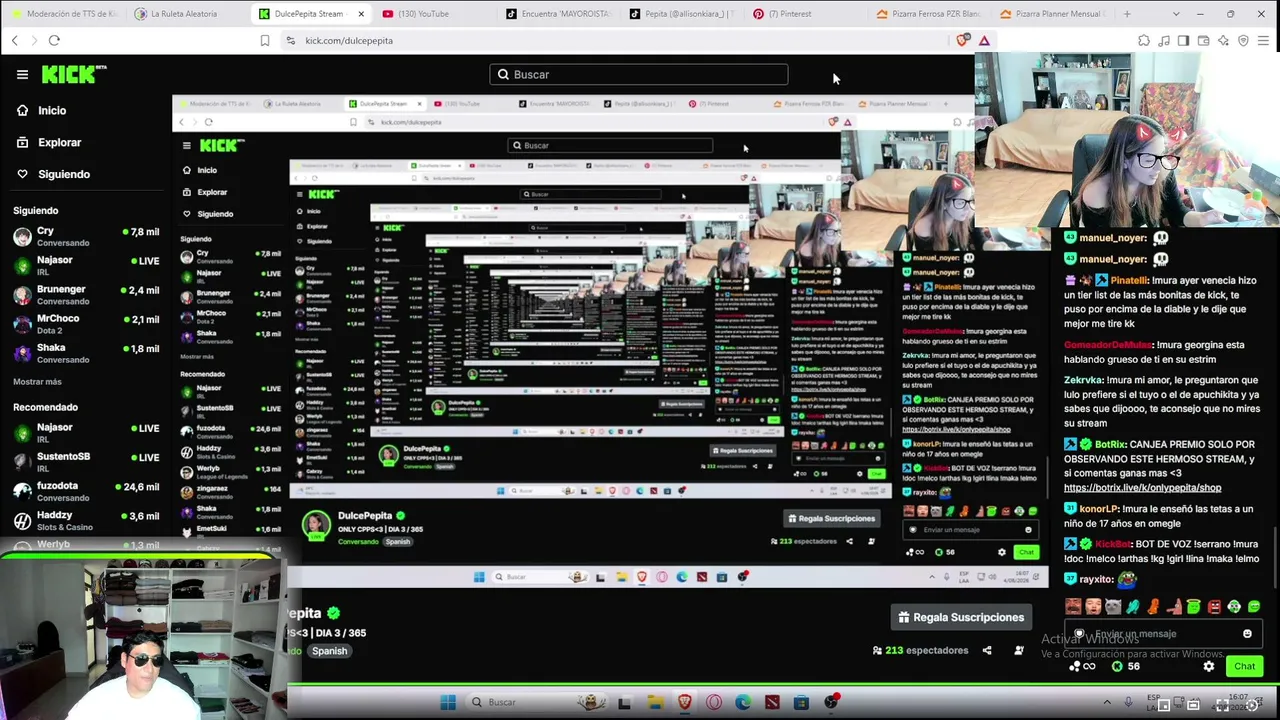
Task: Open the Brave browser taskbar icon
Action: (x=684, y=702)
